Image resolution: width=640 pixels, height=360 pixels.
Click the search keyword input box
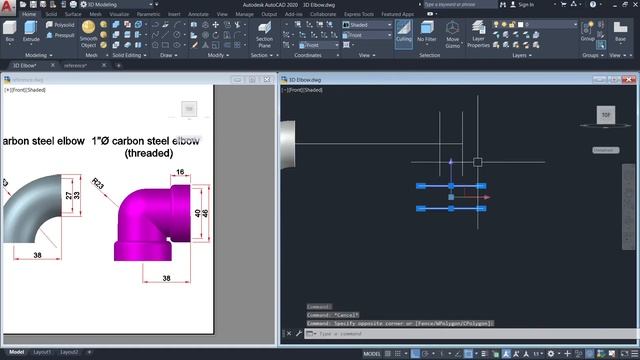460,4
